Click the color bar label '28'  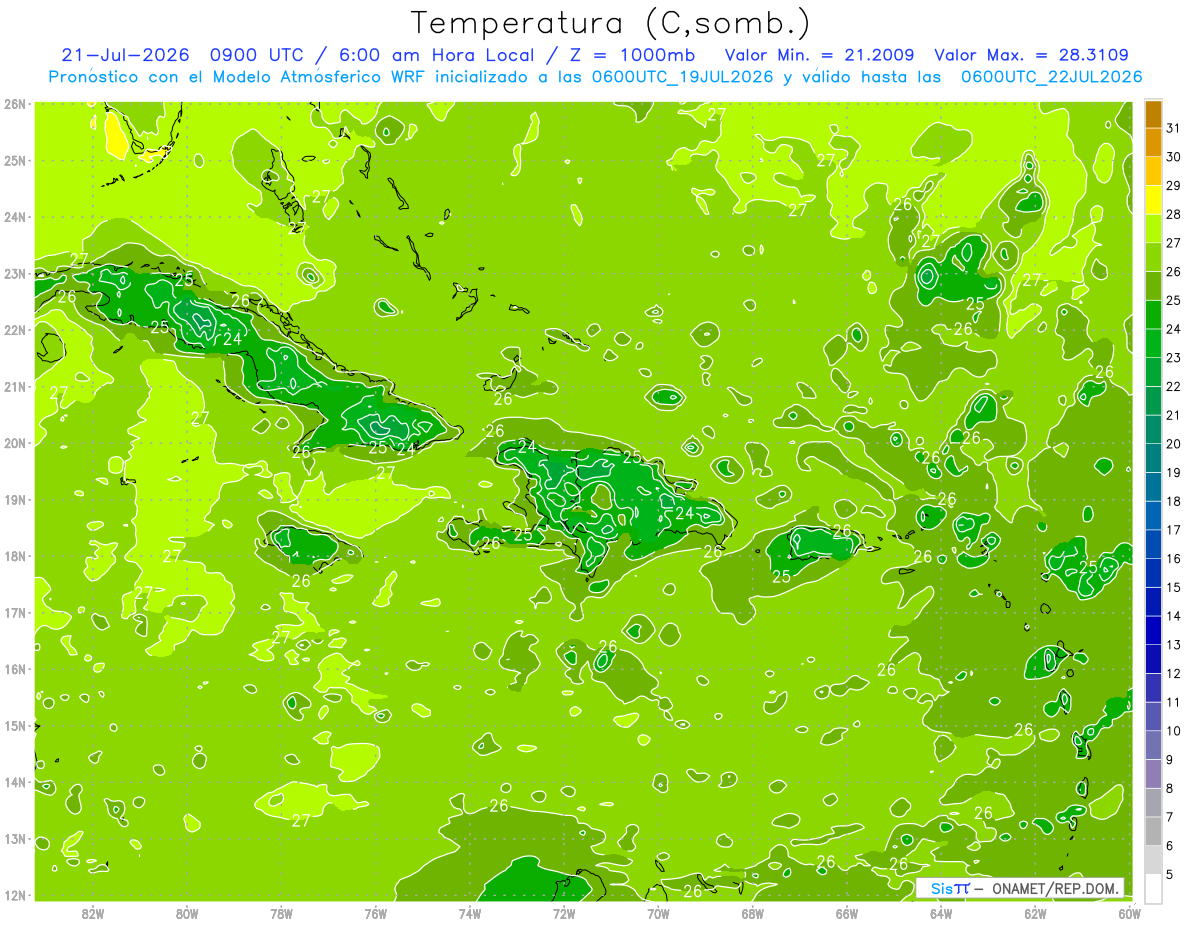pyautogui.click(x=1174, y=214)
